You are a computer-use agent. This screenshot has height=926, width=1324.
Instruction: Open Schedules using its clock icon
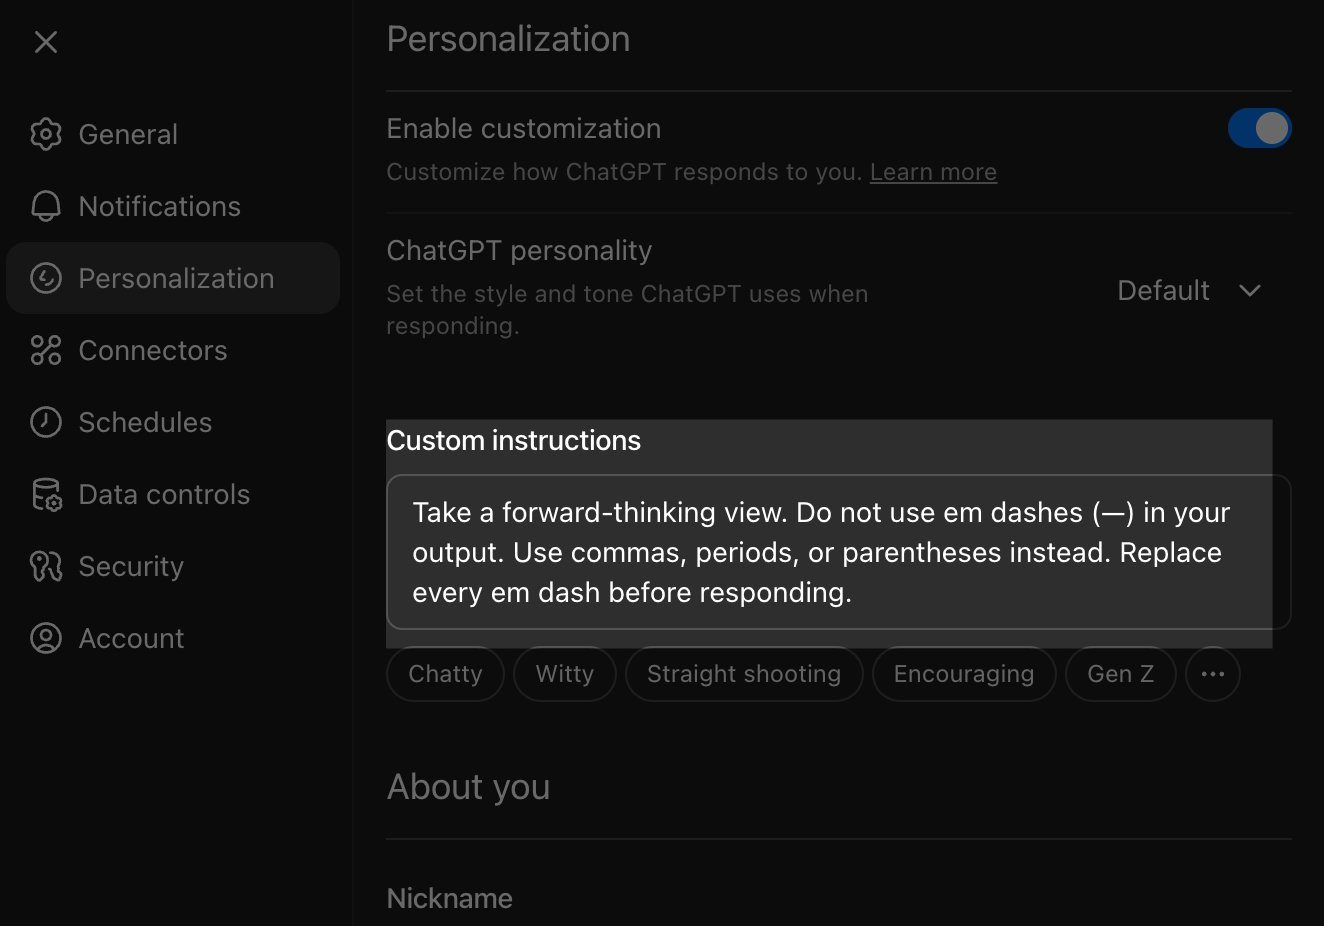(45, 422)
